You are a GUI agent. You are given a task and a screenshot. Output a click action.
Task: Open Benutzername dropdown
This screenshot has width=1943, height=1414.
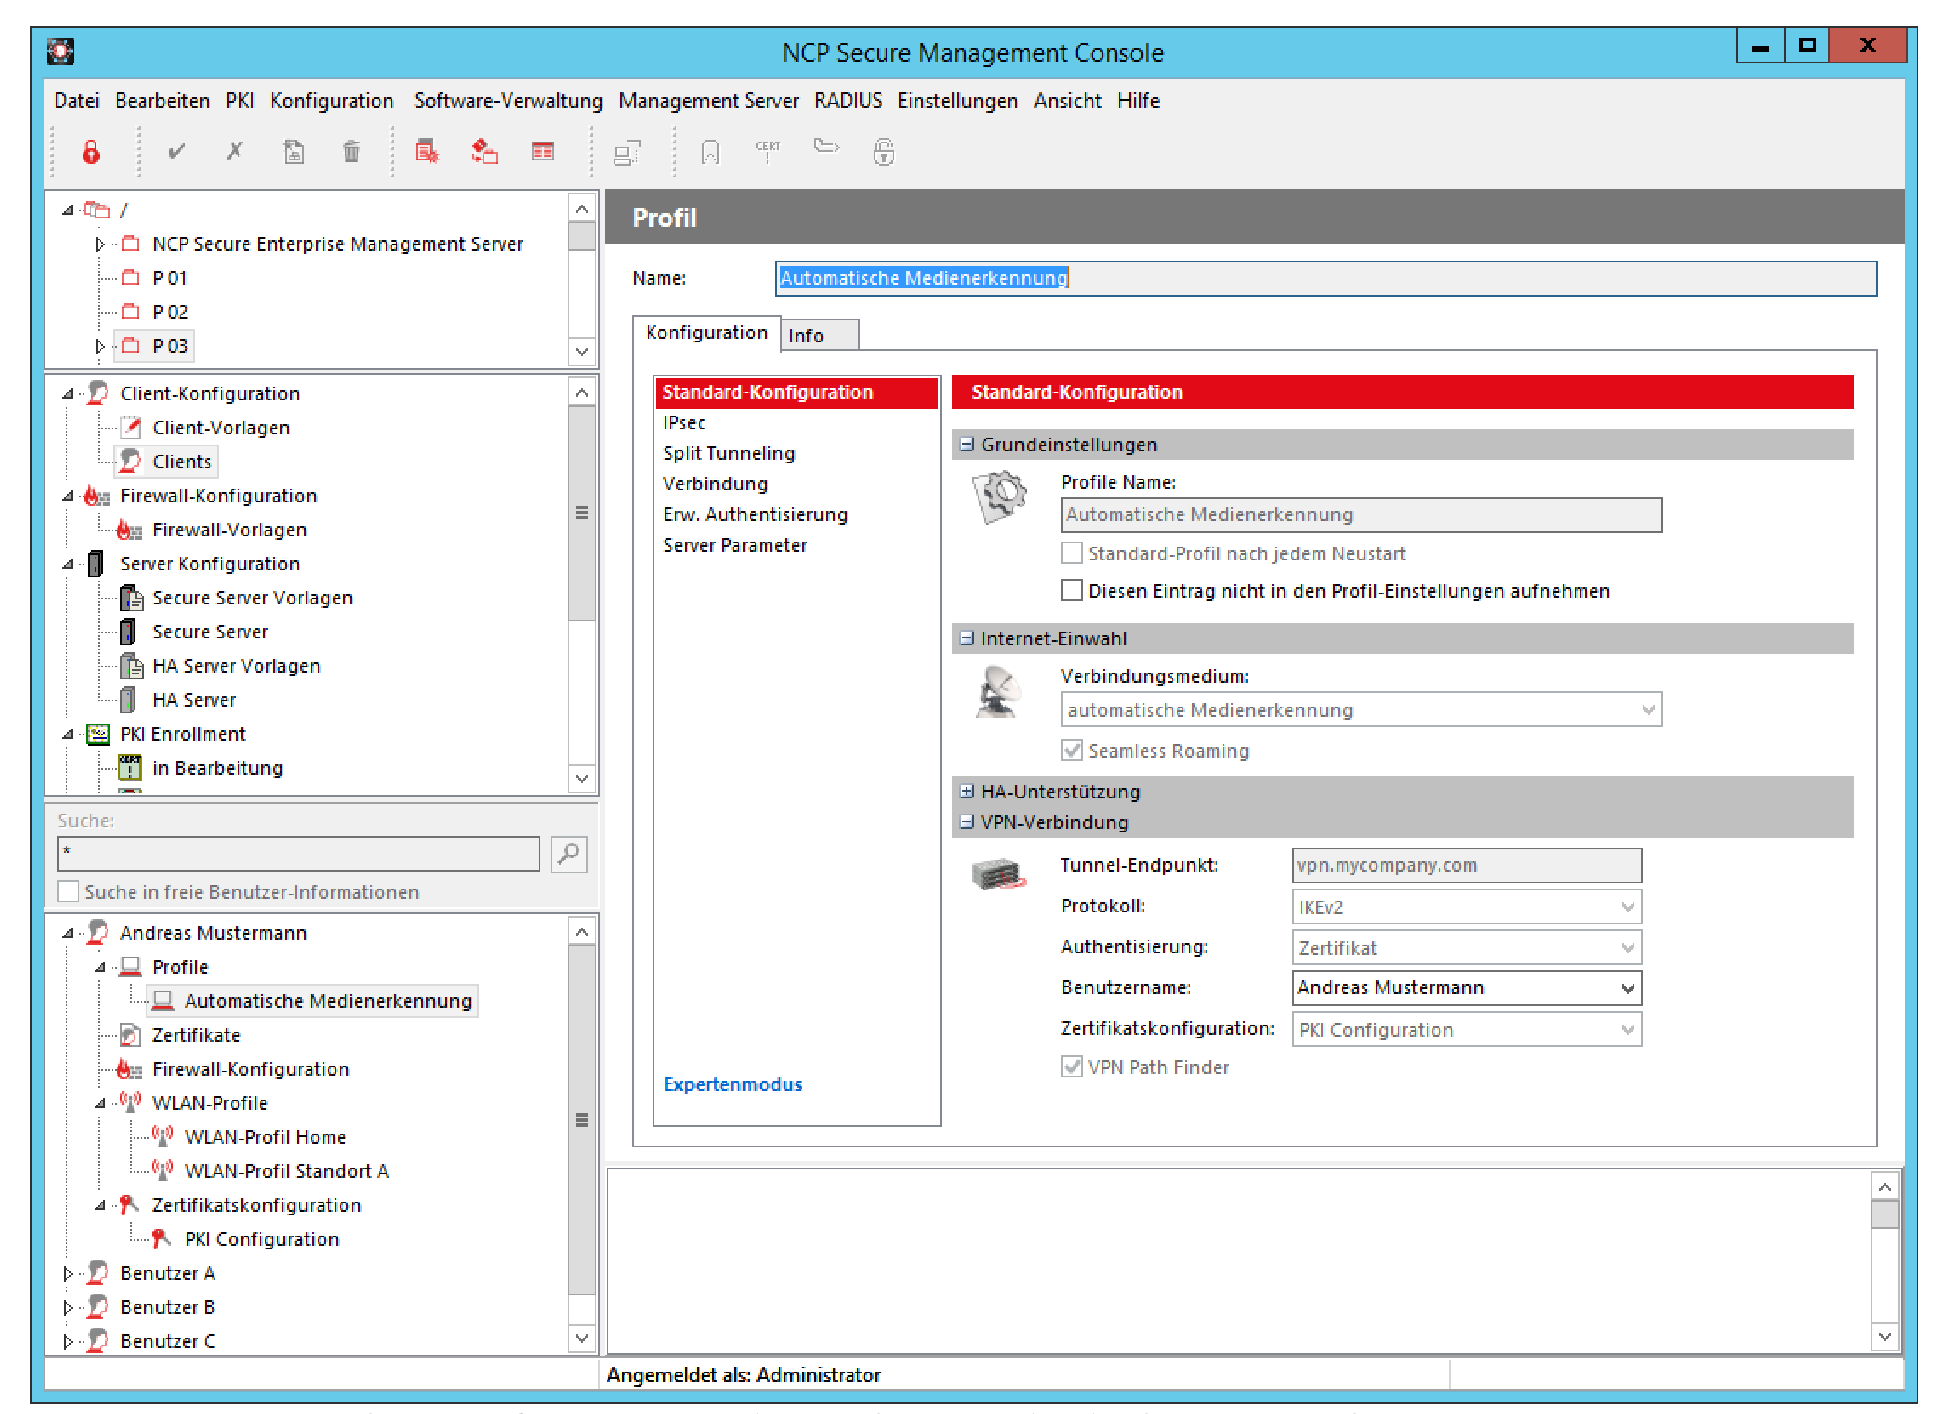(1627, 988)
